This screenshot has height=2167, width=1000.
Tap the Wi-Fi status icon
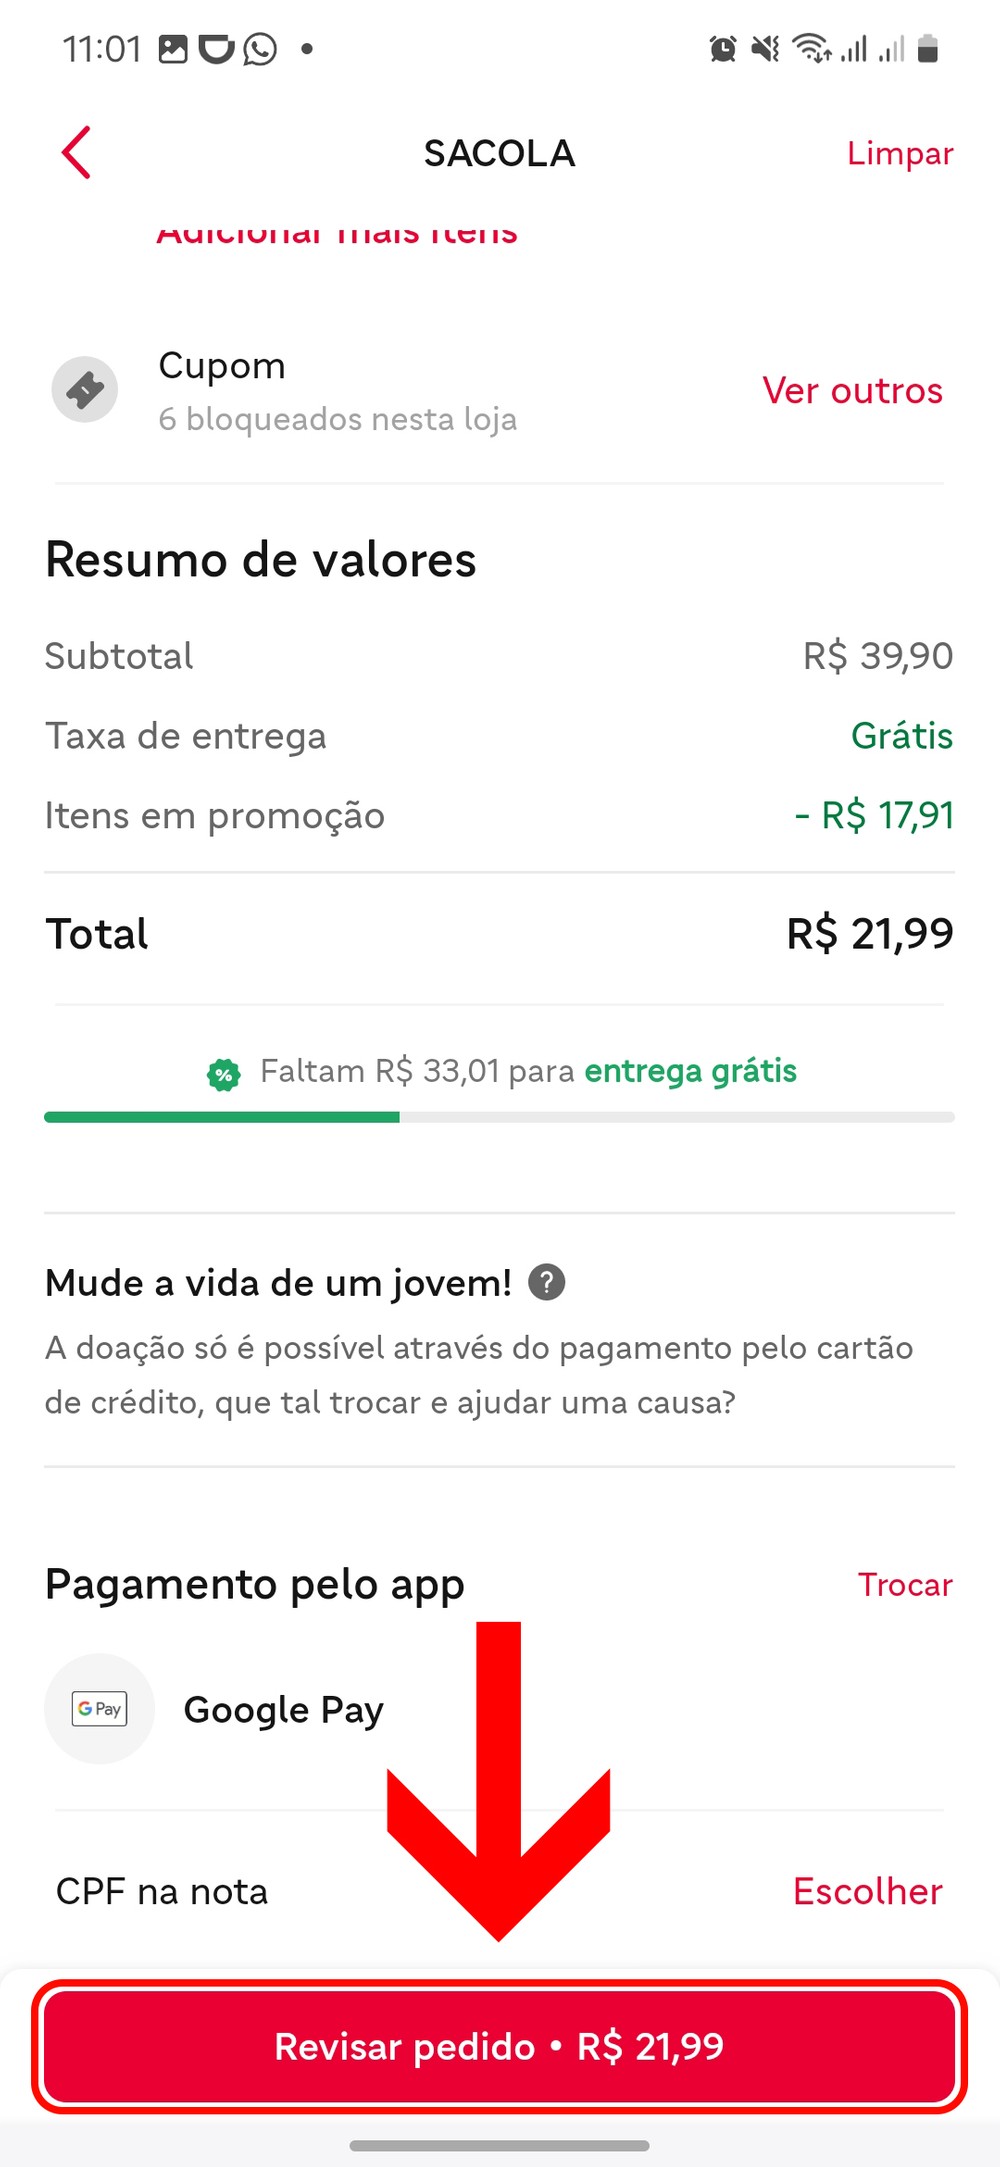point(811,48)
